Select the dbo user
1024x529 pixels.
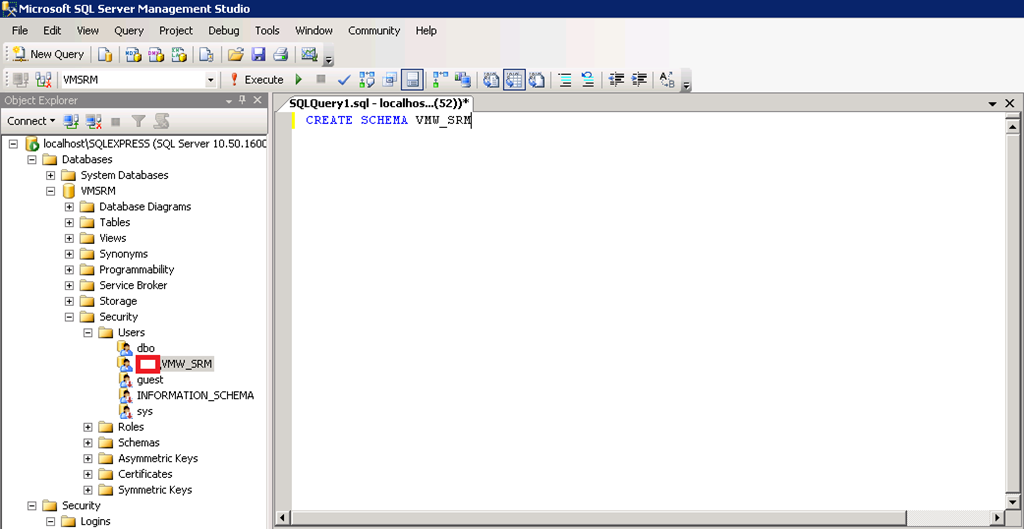tap(145, 348)
